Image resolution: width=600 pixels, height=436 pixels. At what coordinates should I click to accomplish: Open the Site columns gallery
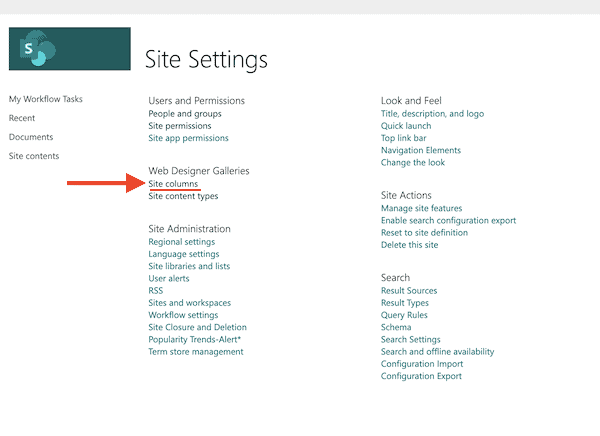173,184
